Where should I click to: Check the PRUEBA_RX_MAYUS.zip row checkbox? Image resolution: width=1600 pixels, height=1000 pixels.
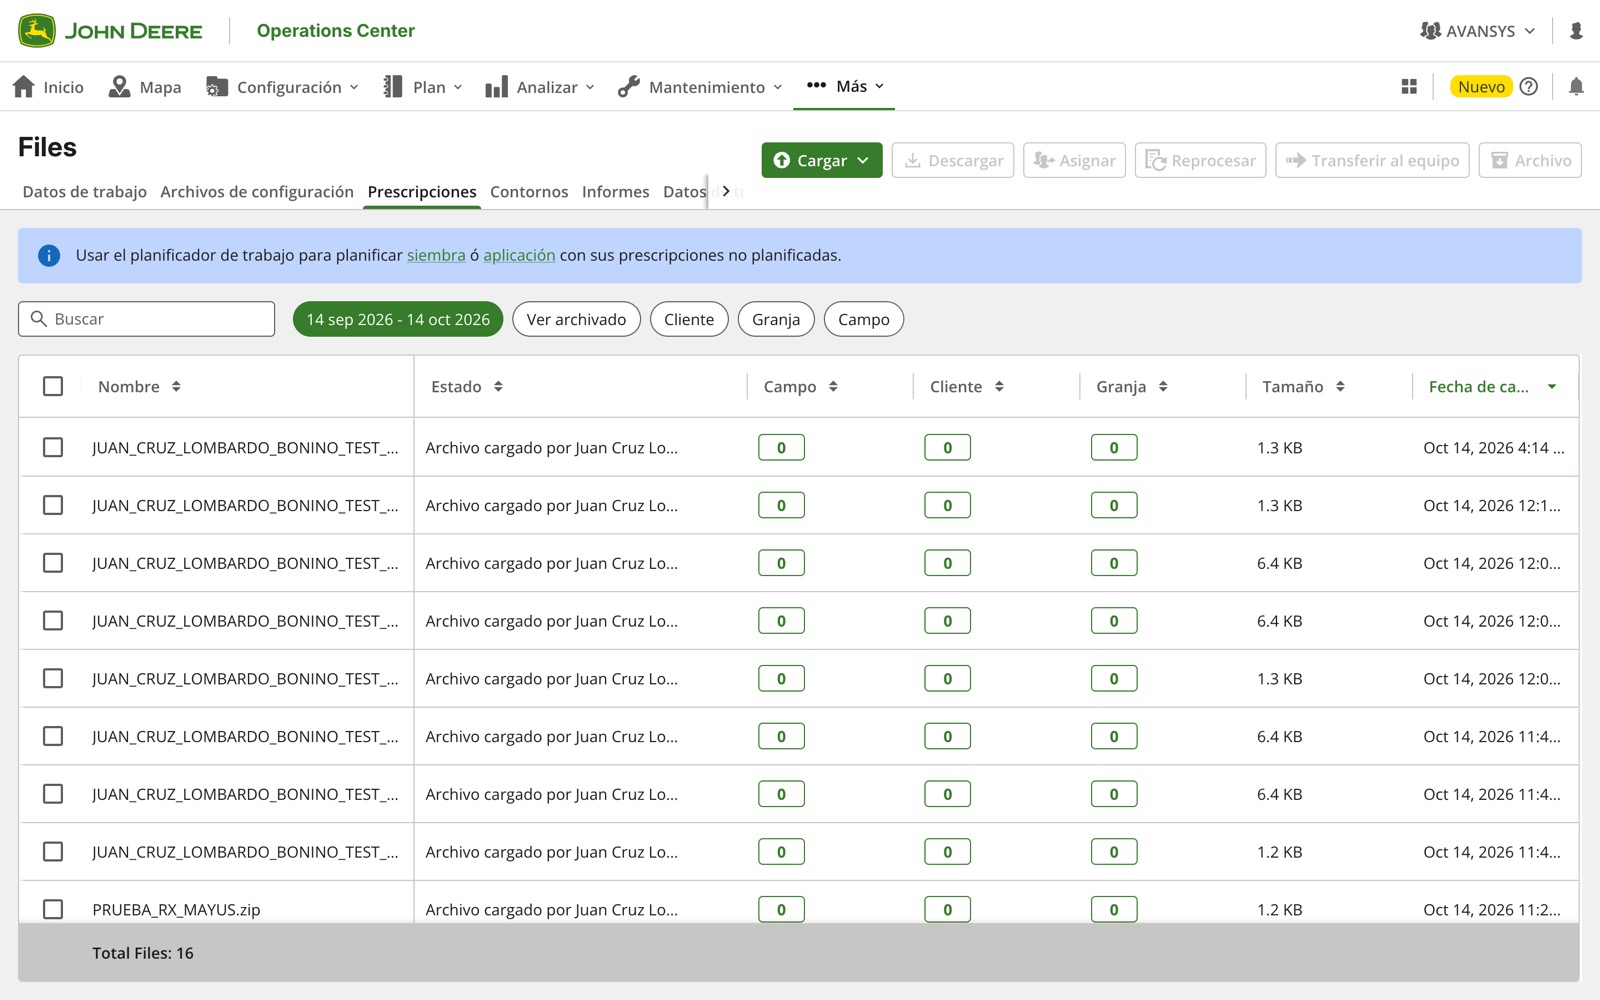(53, 909)
